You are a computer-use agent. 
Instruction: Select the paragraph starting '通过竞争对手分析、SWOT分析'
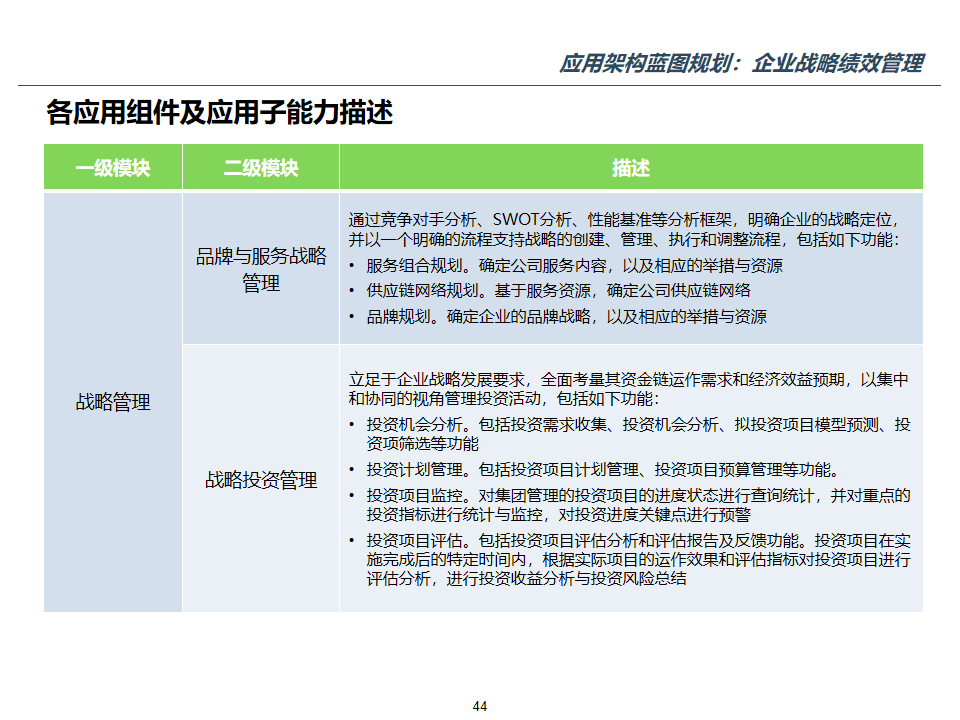tap(624, 229)
